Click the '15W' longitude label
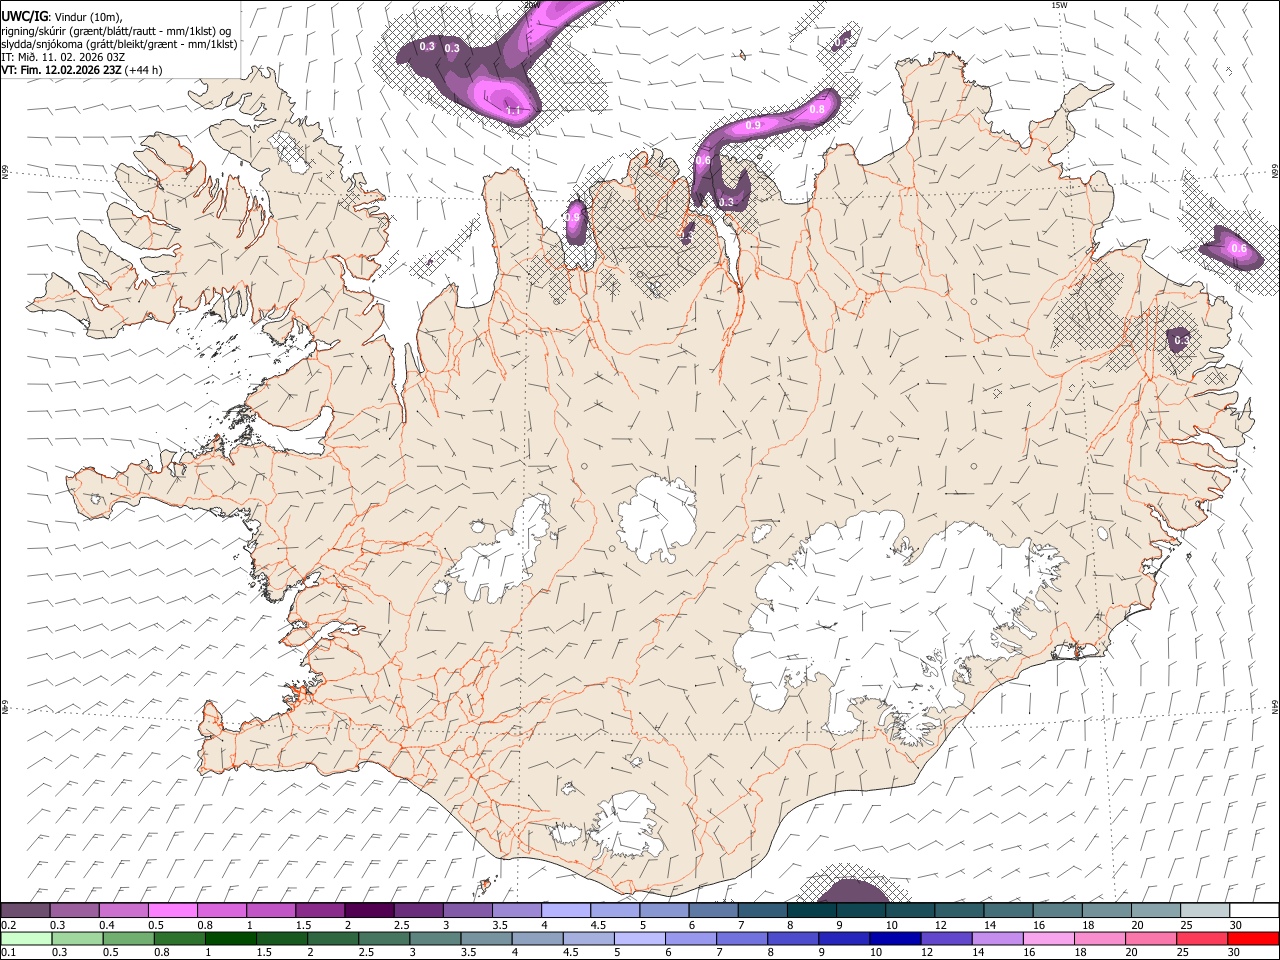The height and width of the screenshot is (960, 1280). pos(1059,4)
